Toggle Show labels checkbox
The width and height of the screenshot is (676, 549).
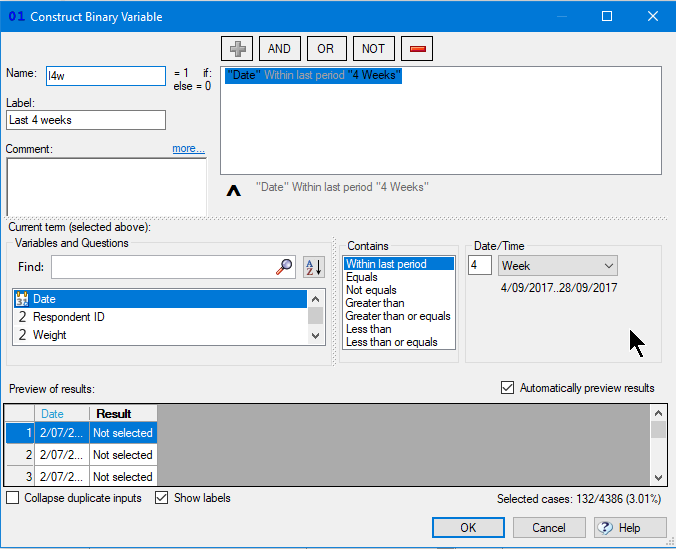point(161,498)
